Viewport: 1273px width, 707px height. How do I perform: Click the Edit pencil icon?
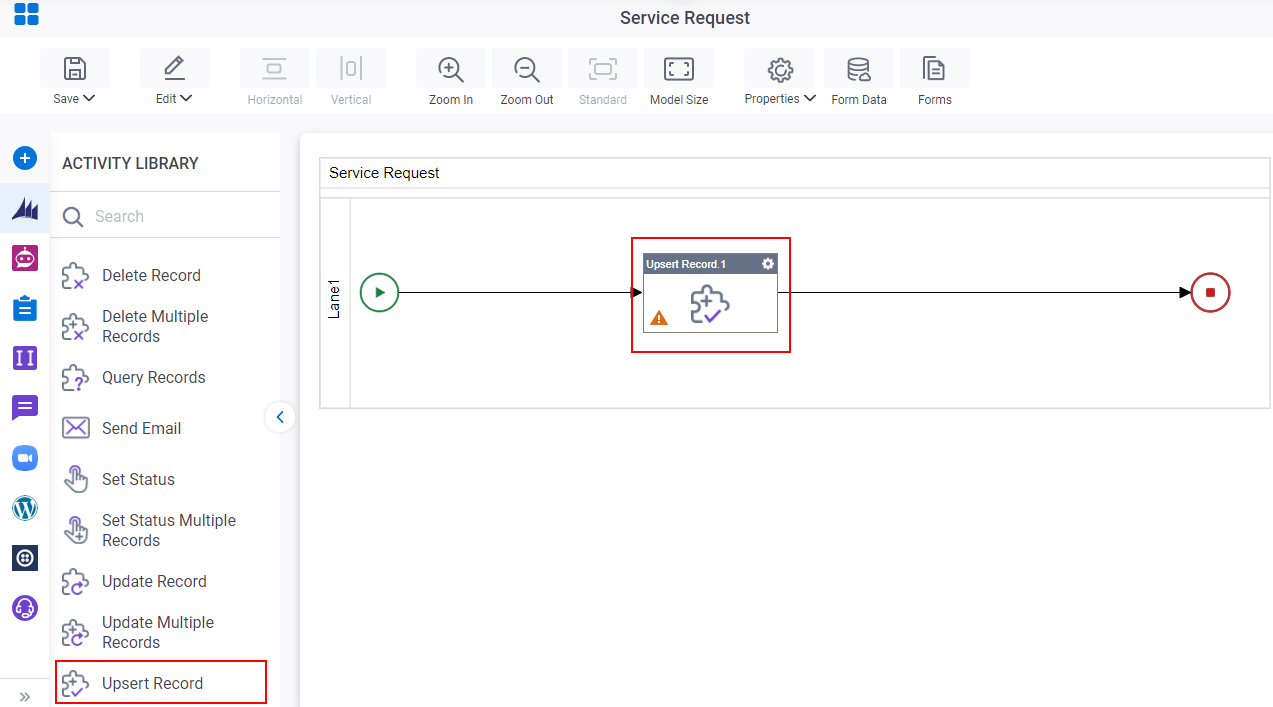point(174,68)
